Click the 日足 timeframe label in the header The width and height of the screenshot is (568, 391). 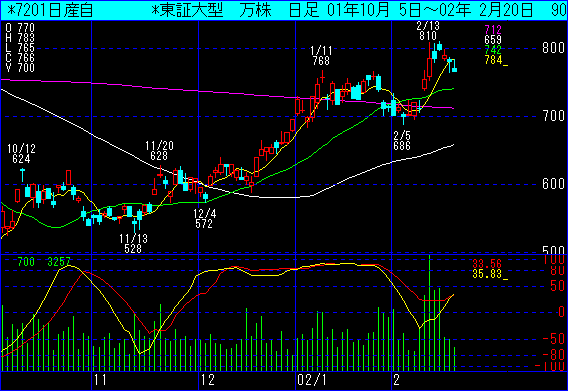point(304,10)
